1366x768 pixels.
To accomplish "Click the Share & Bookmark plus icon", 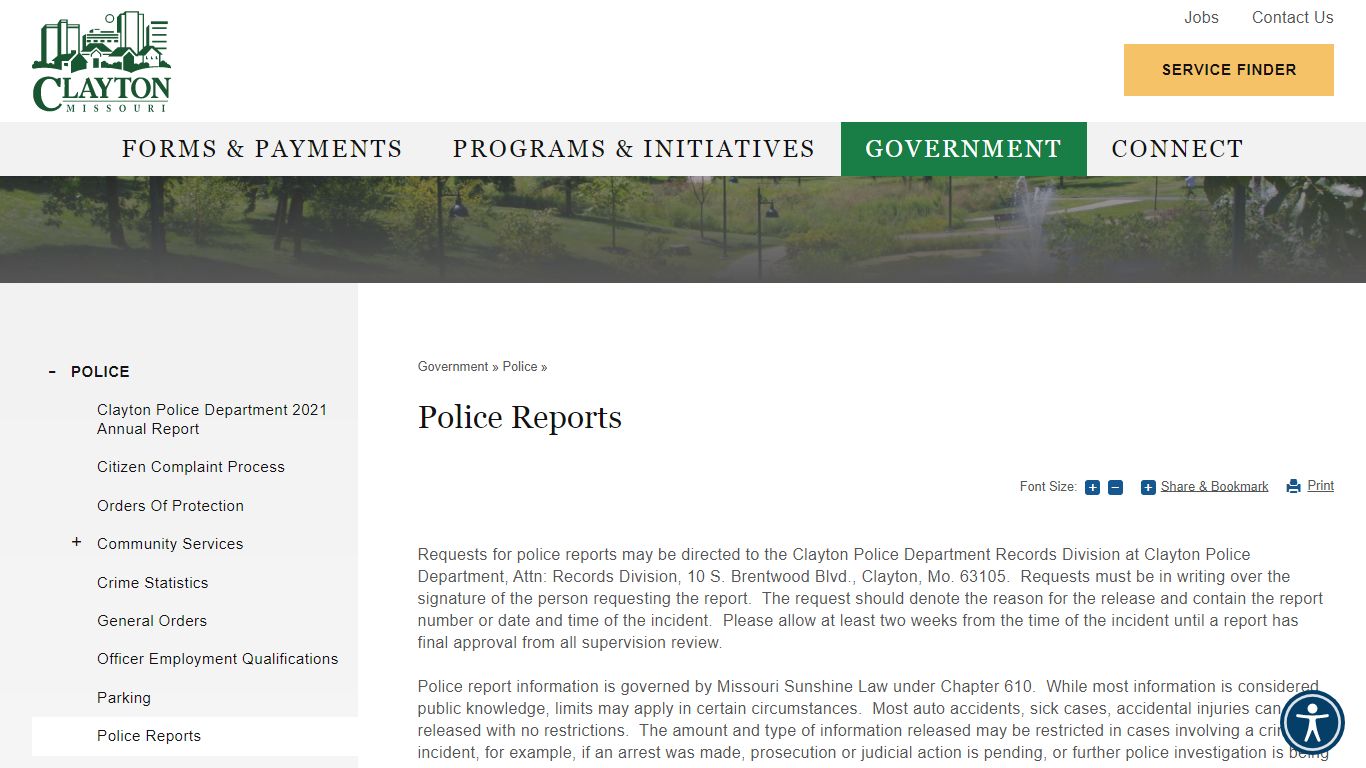I will pos(1148,487).
